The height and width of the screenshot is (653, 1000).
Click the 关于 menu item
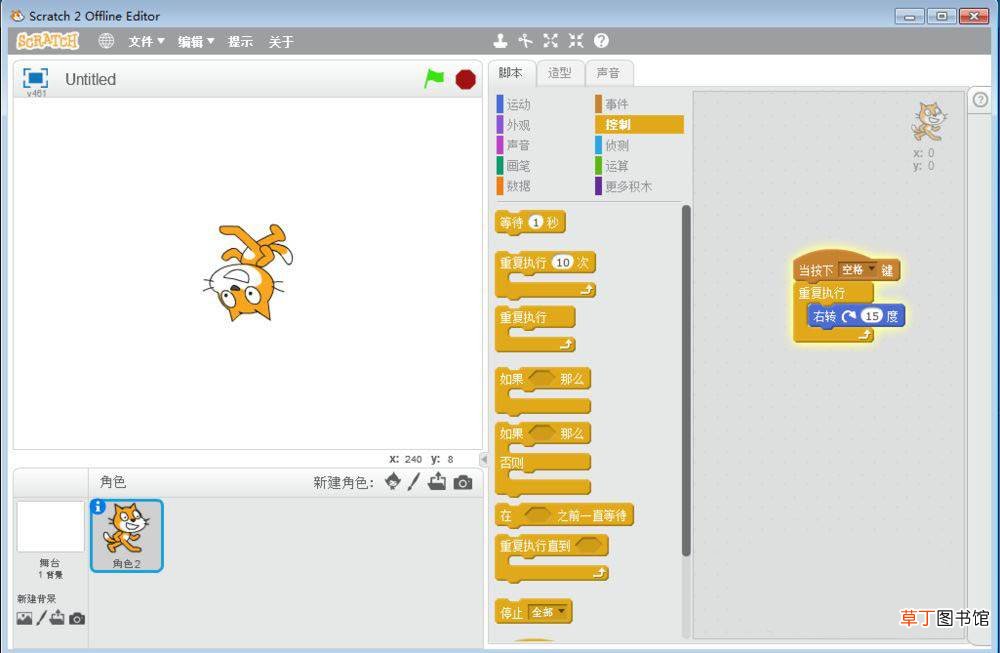pyautogui.click(x=281, y=41)
